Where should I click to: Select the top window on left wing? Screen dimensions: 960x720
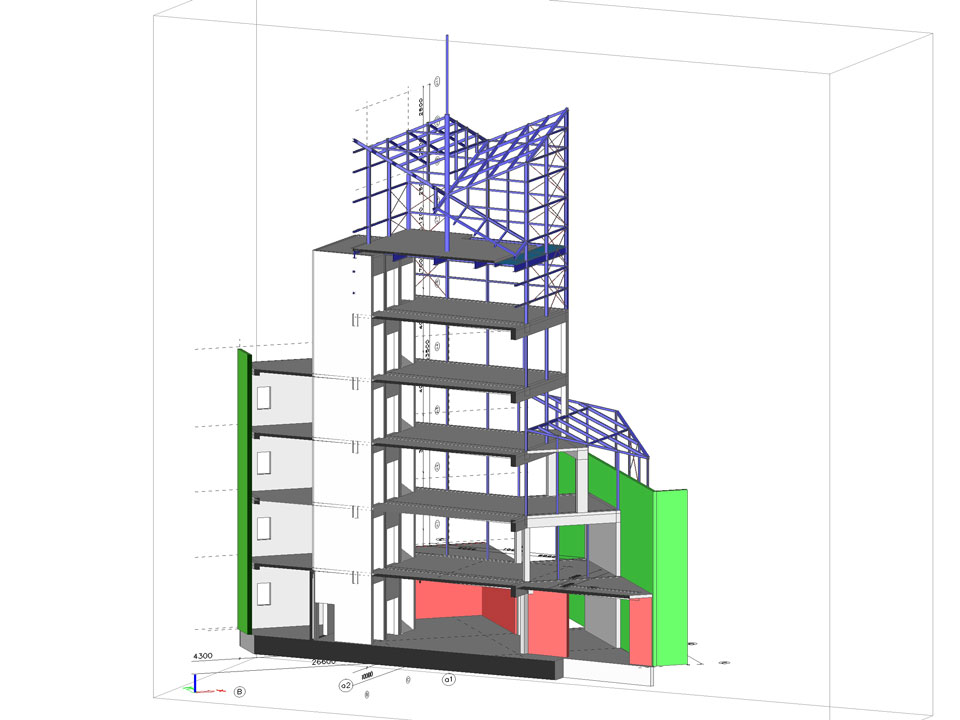264,398
